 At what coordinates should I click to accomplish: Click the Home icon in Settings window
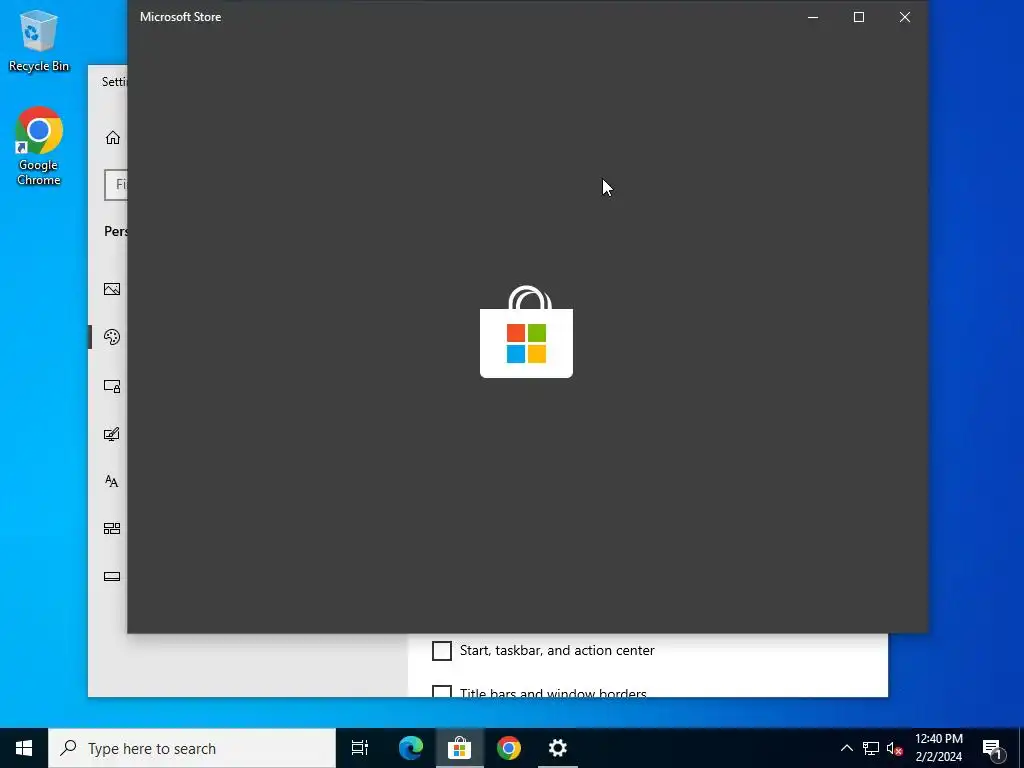click(113, 138)
